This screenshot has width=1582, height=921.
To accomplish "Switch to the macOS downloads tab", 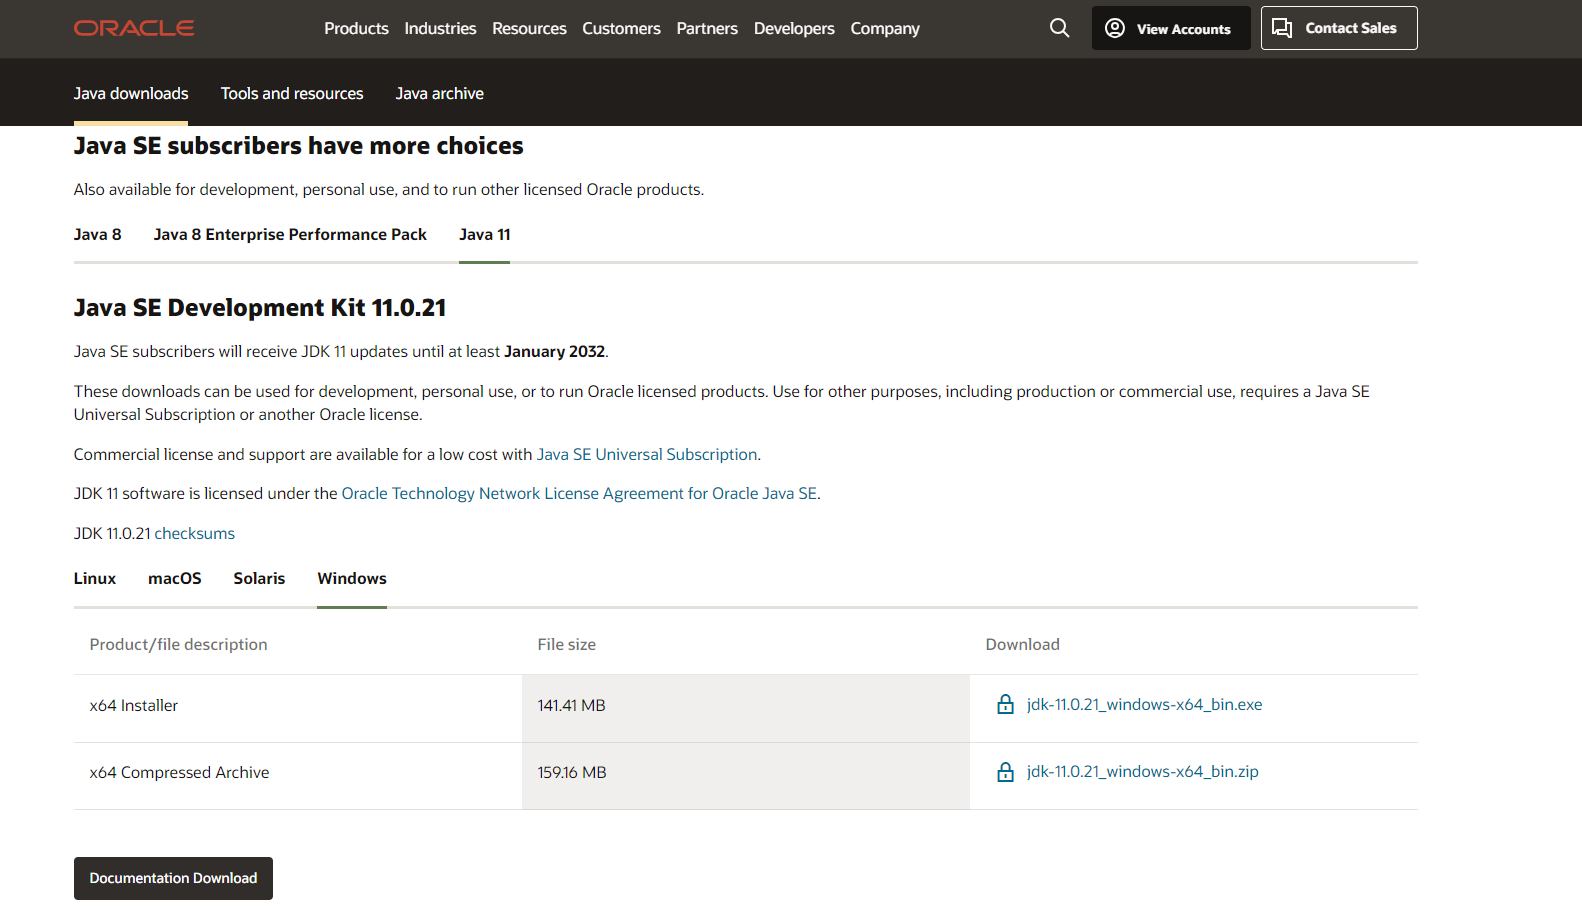I will point(175,578).
